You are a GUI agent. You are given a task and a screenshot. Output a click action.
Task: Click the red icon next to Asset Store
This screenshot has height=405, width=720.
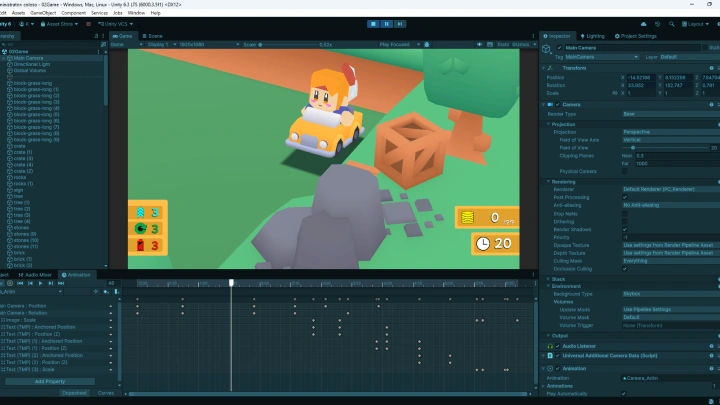[x=88, y=24]
